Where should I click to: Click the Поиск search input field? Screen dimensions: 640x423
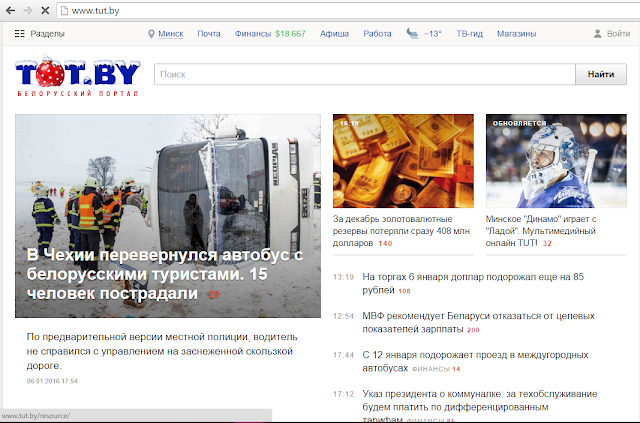364,74
